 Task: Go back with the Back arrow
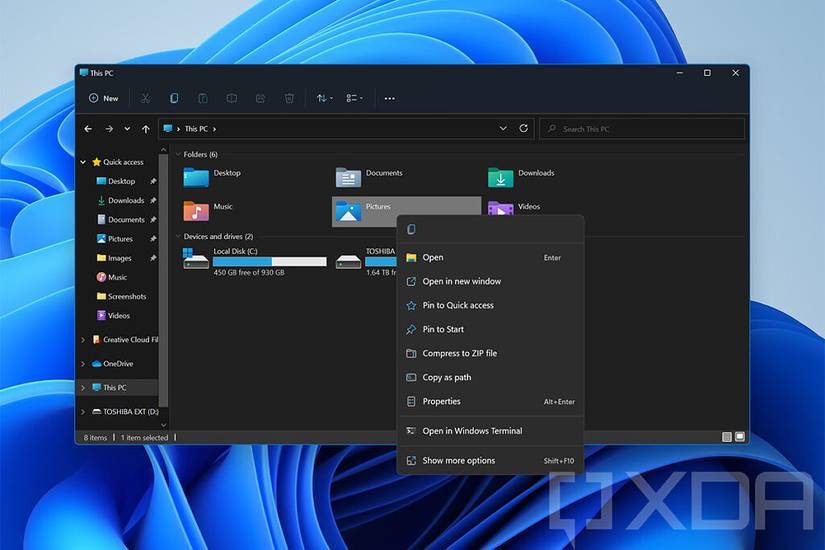point(88,129)
